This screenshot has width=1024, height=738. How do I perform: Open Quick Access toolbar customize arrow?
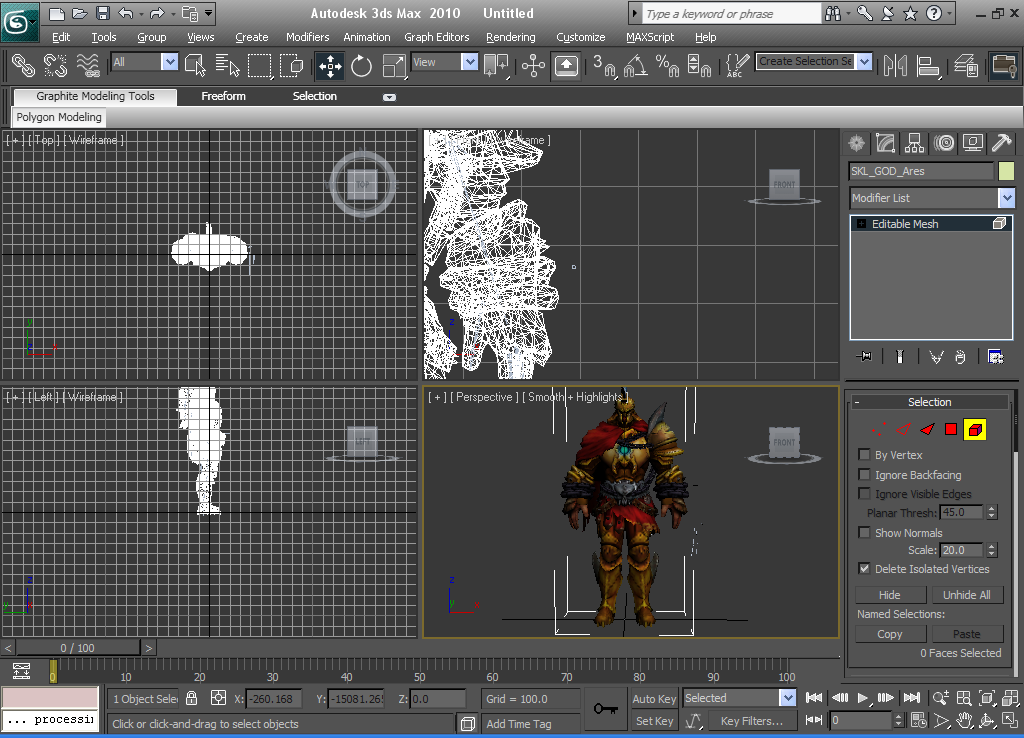point(208,12)
